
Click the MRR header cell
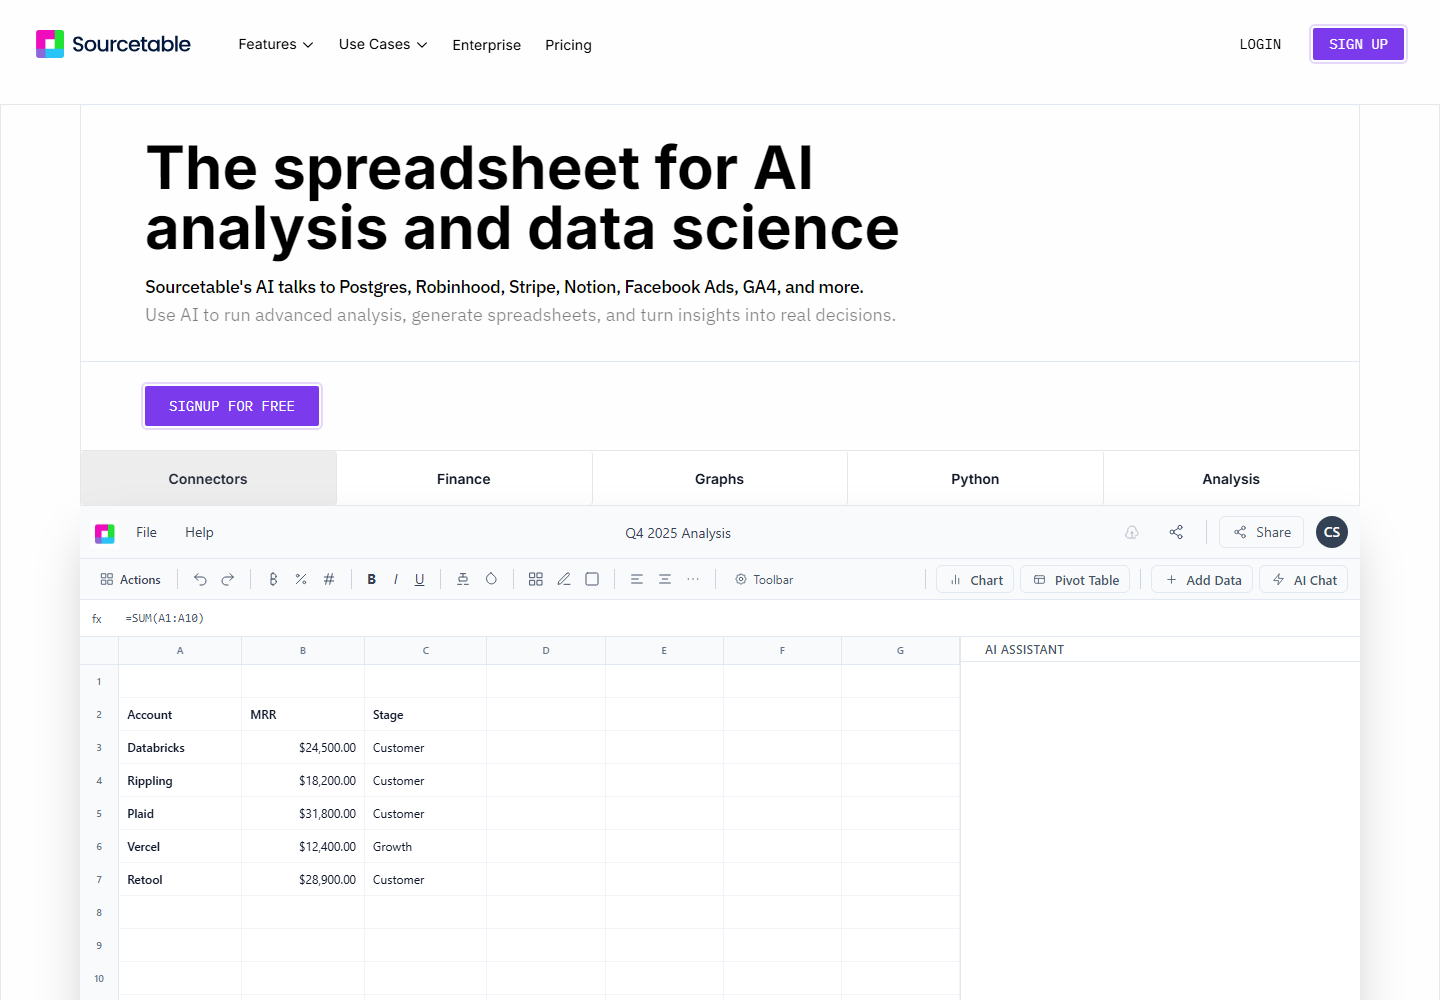(303, 715)
